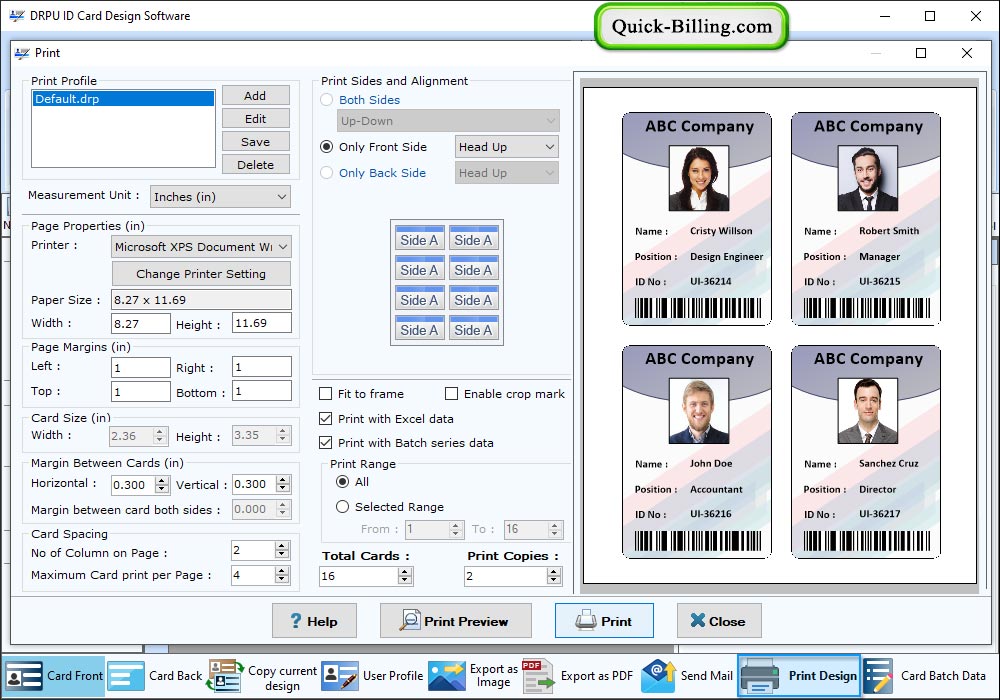The width and height of the screenshot is (1000, 700).
Task: Add a new print profile
Action: (256, 96)
